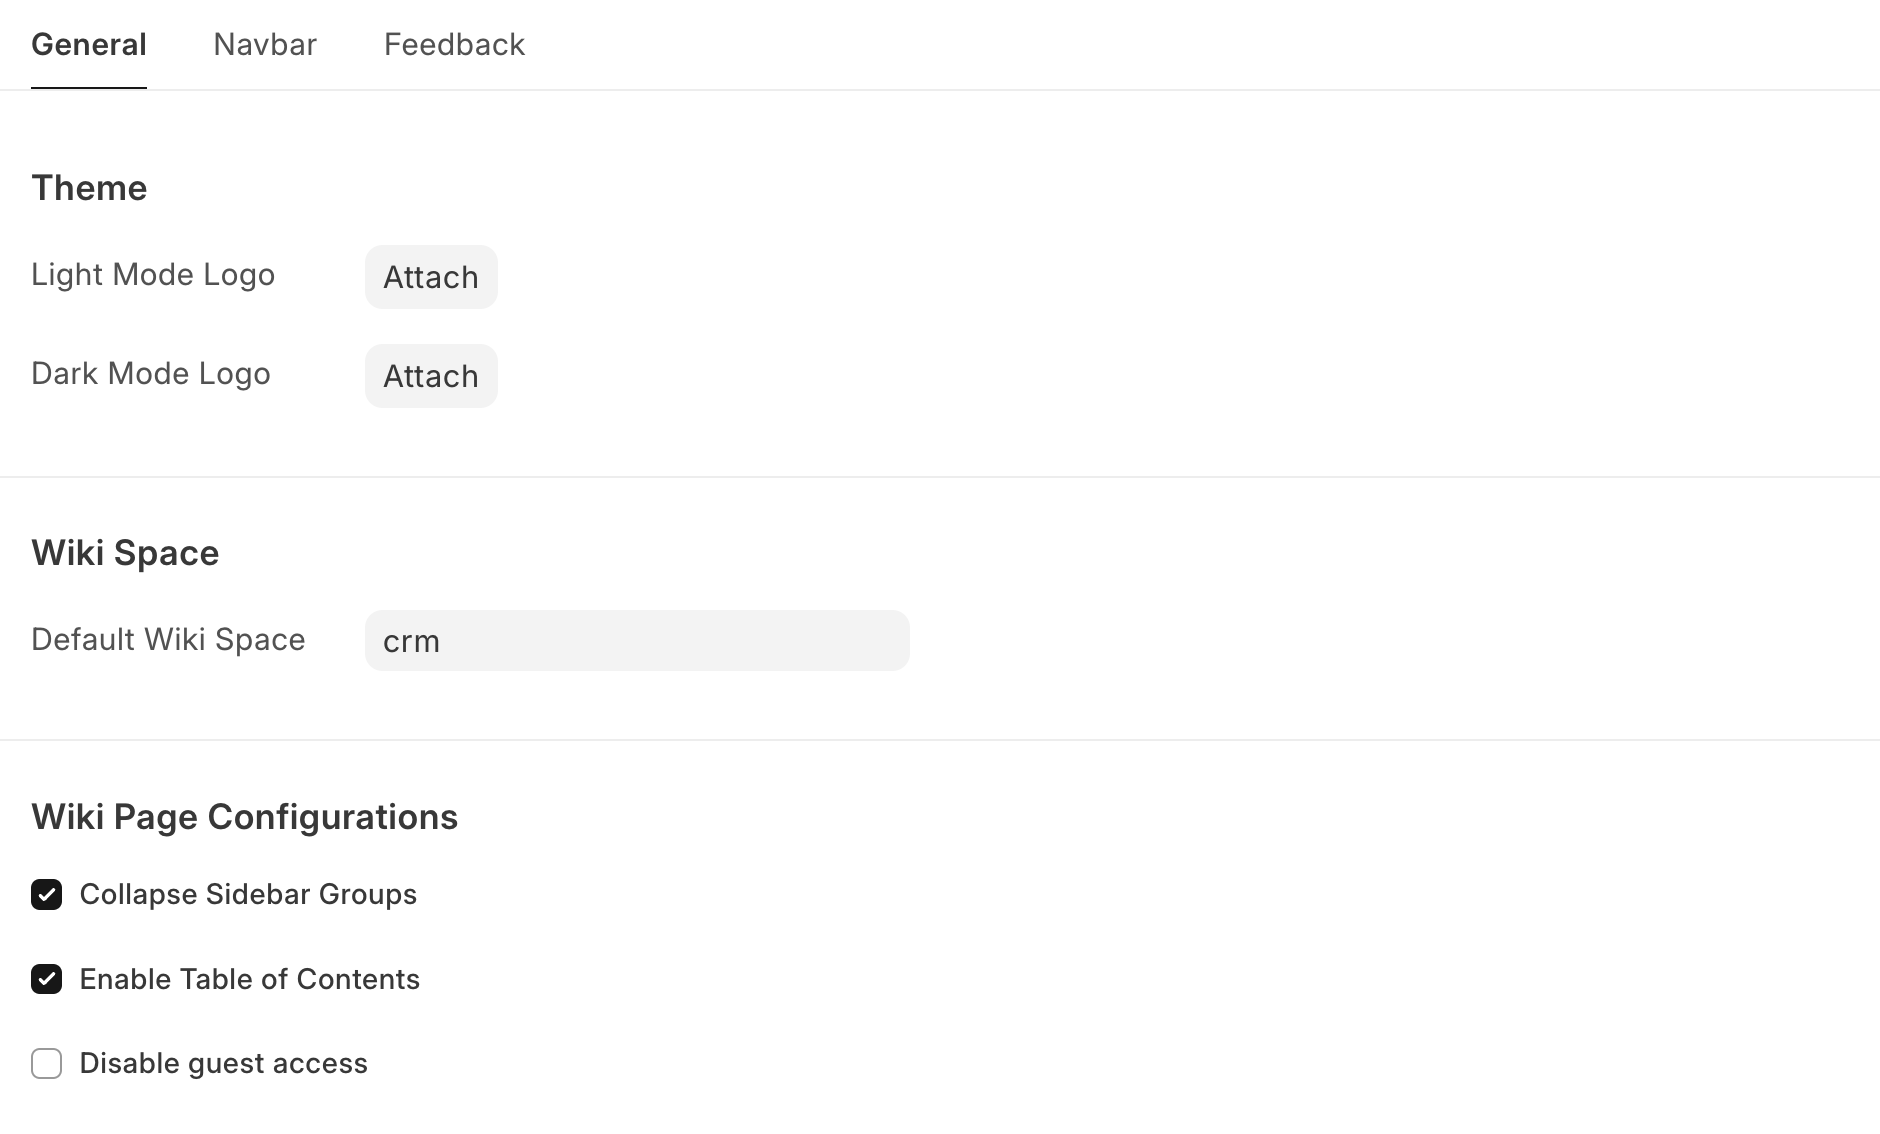1880x1134 pixels.
Task: Select the General tab
Action: 89,45
